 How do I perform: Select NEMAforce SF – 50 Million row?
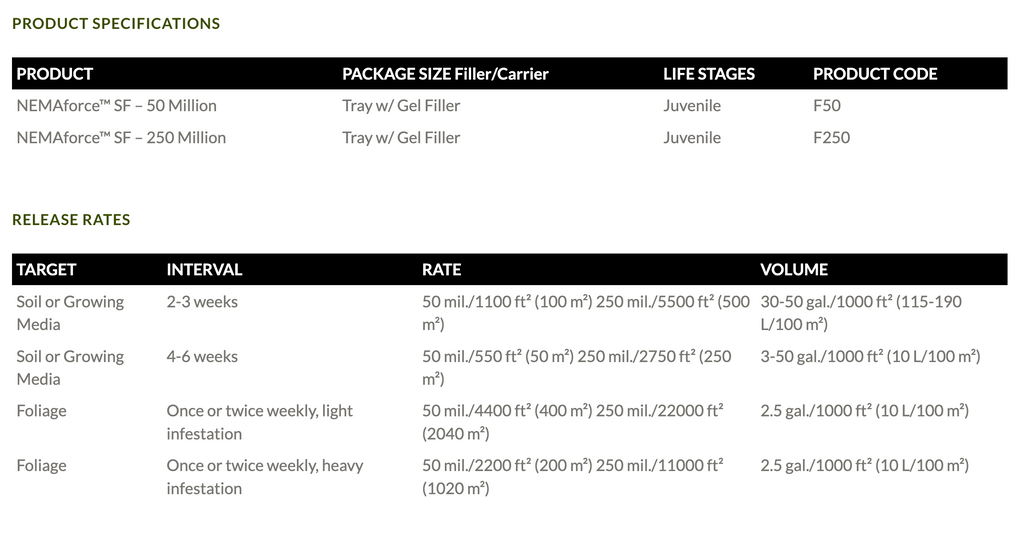point(509,106)
